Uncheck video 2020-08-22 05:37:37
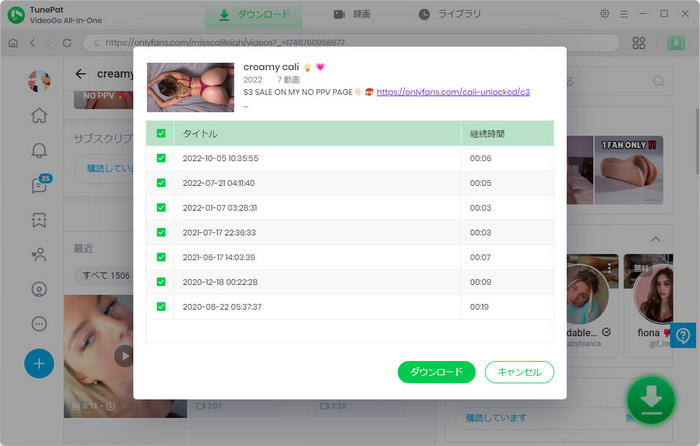The width and height of the screenshot is (700, 446). [x=161, y=307]
